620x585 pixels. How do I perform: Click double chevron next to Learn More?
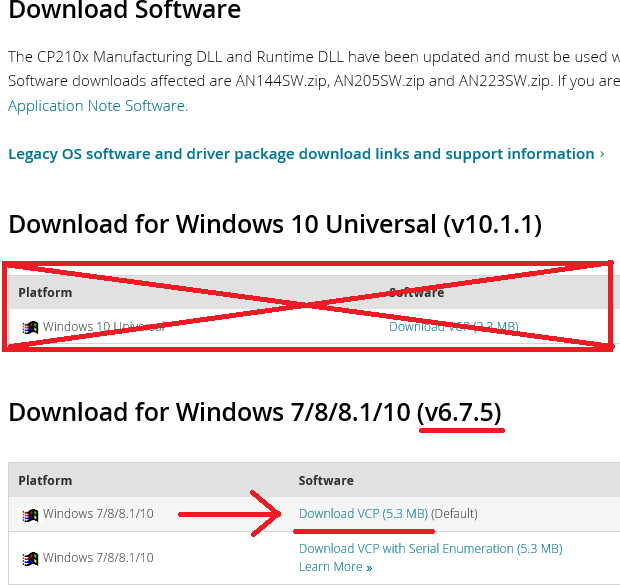click(x=369, y=568)
